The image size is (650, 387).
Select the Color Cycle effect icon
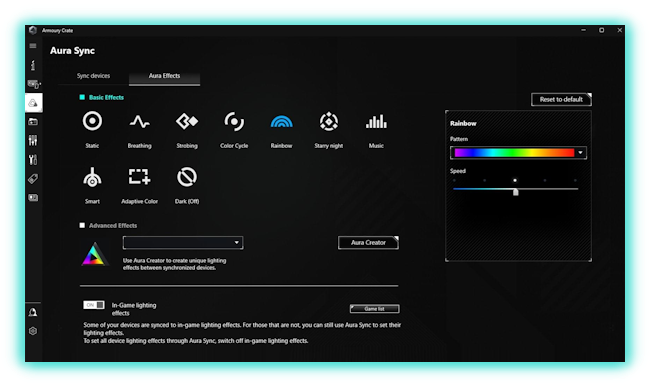[234, 121]
